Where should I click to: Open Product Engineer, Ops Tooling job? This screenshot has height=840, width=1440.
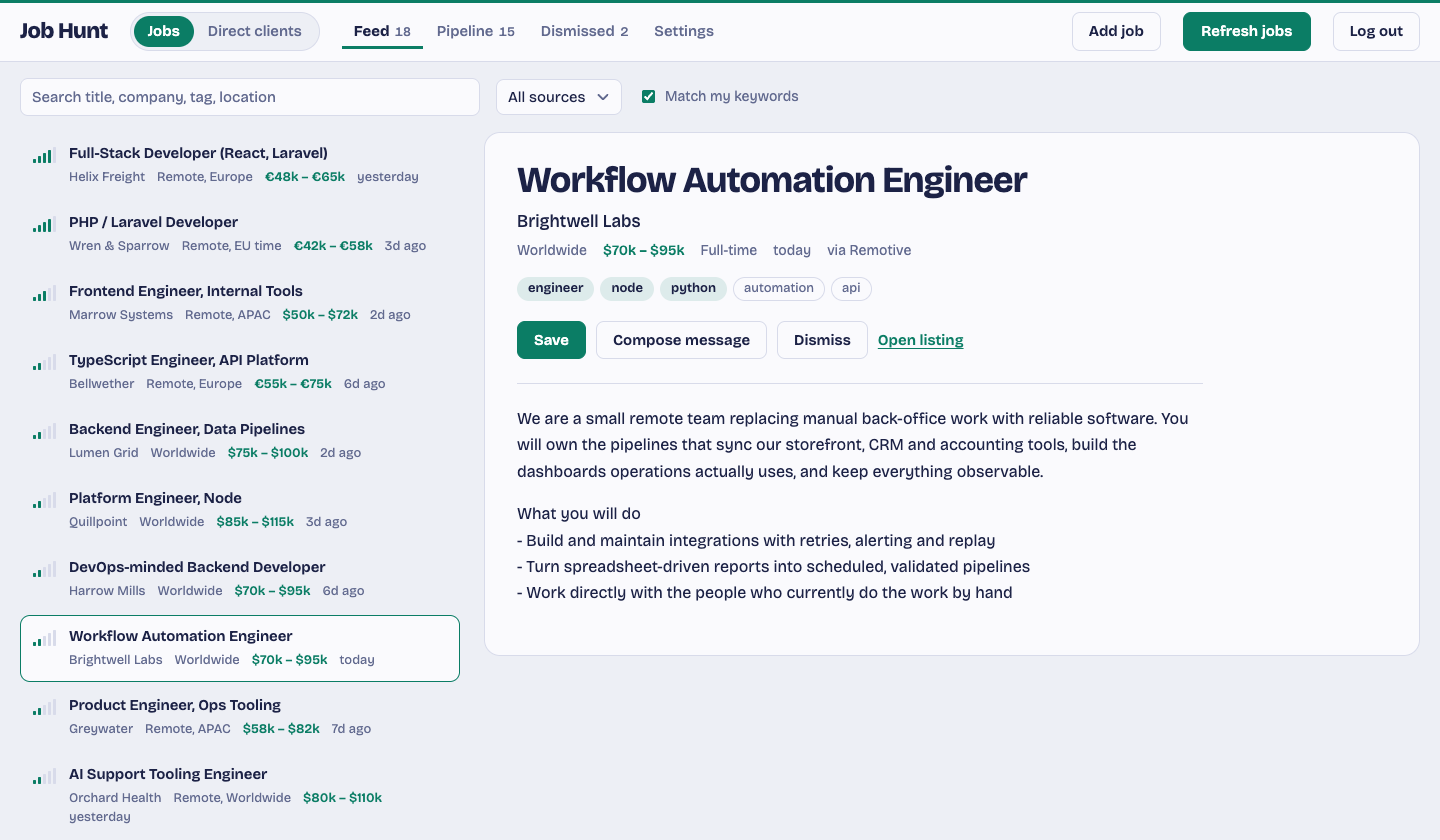coord(240,716)
